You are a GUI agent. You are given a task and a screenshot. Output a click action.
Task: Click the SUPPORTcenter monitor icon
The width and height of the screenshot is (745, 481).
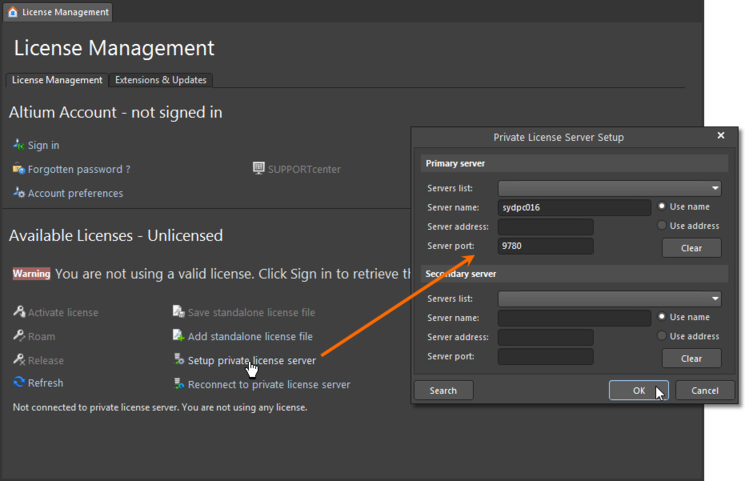(x=259, y=169)
